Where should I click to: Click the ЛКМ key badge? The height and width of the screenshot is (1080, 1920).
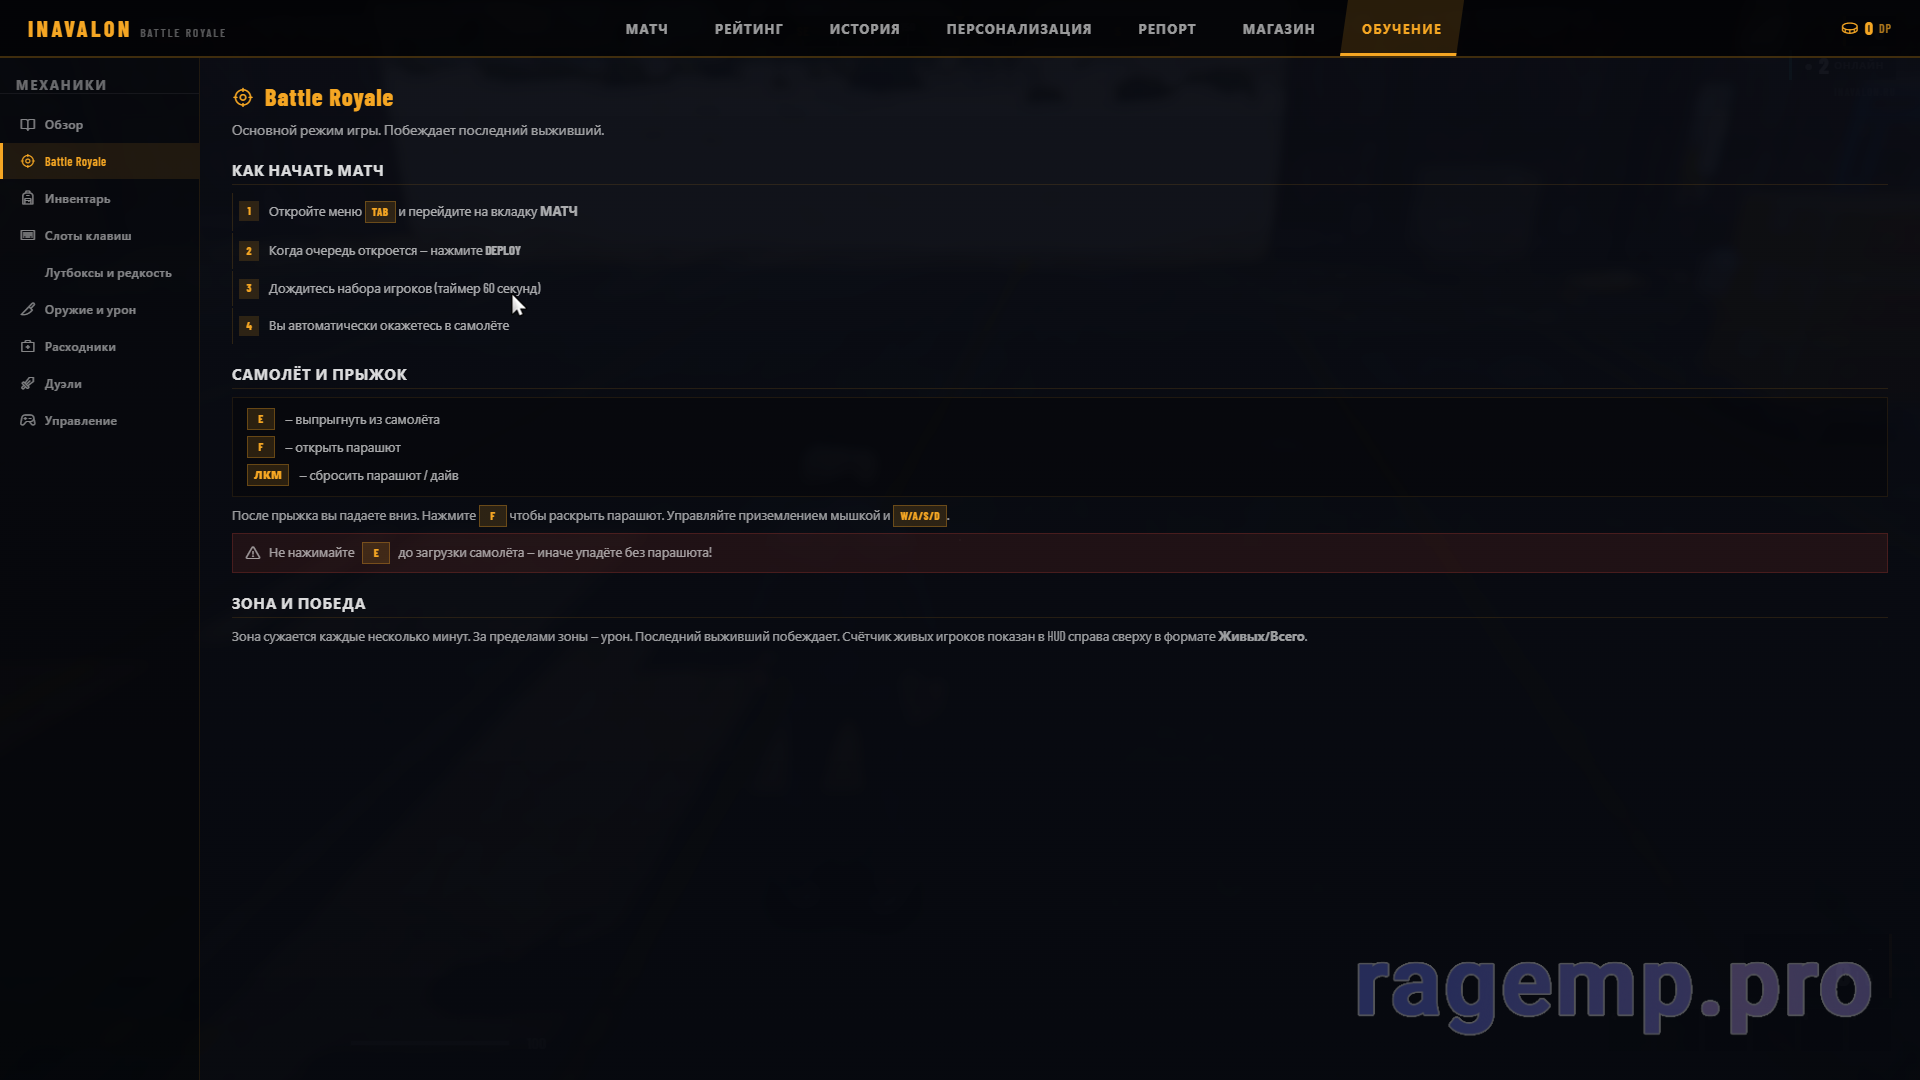[267, 476]
